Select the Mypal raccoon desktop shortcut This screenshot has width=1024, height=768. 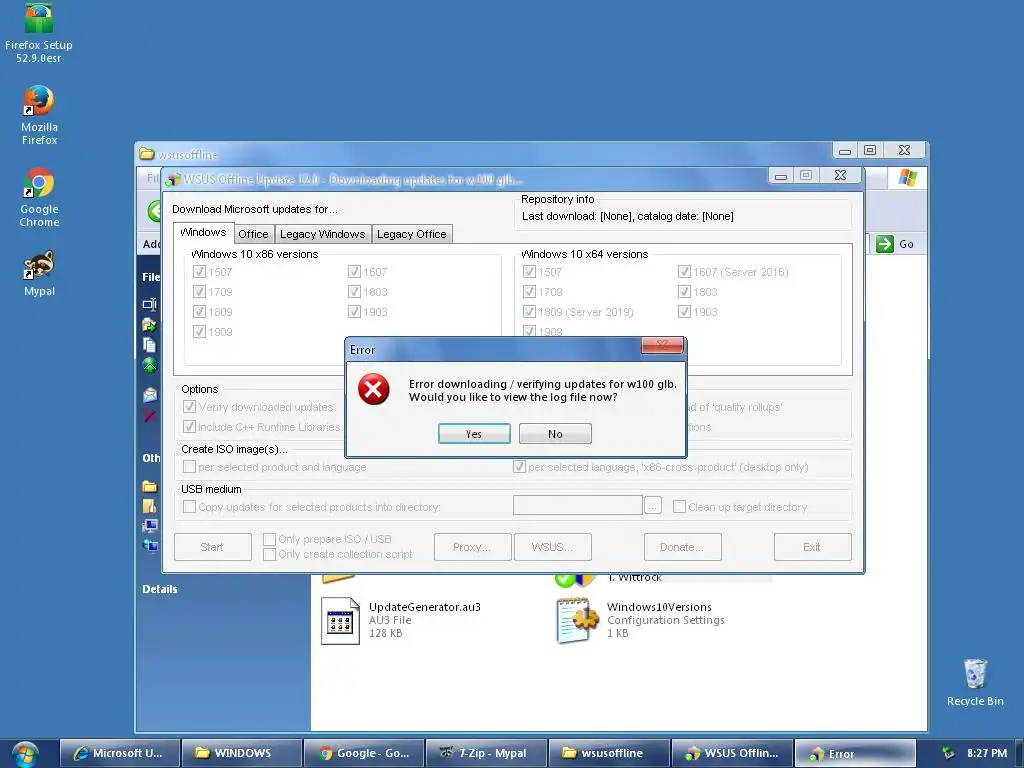(39, 264)
